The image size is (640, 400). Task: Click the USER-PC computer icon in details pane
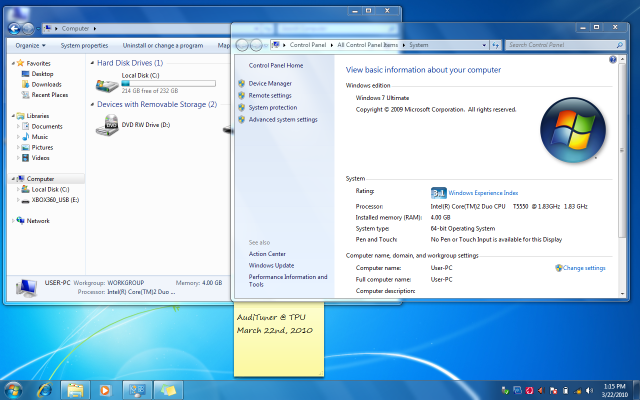pyautogui.click(x=27, y=288)
